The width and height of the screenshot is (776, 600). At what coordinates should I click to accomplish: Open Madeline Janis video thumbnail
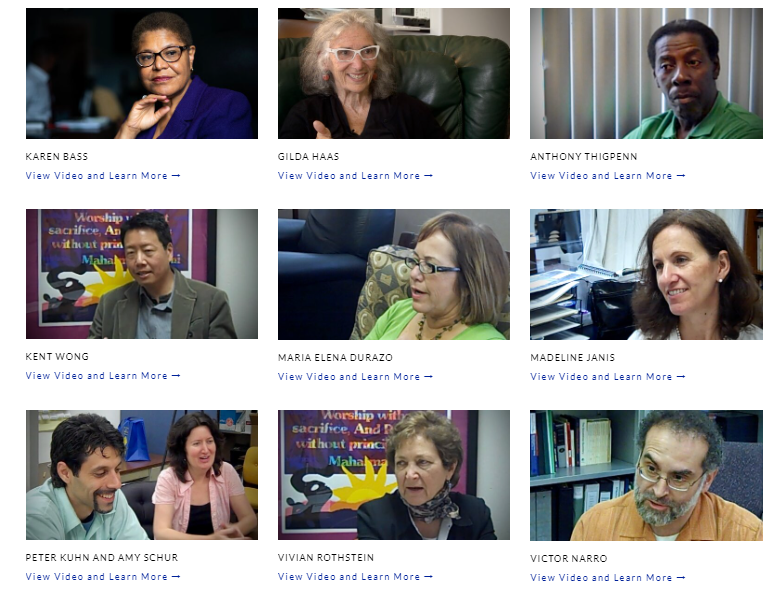click(646, 274)
